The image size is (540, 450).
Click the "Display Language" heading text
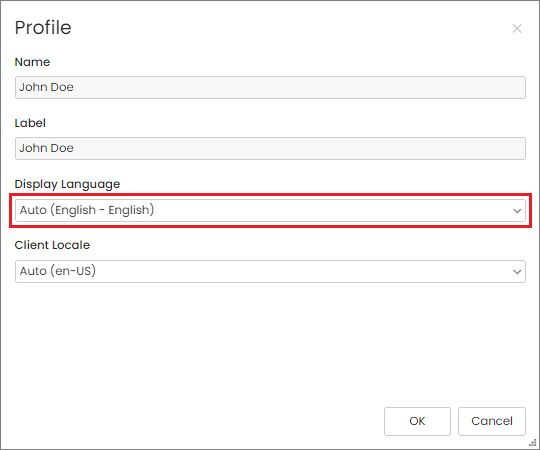[68, 184]
